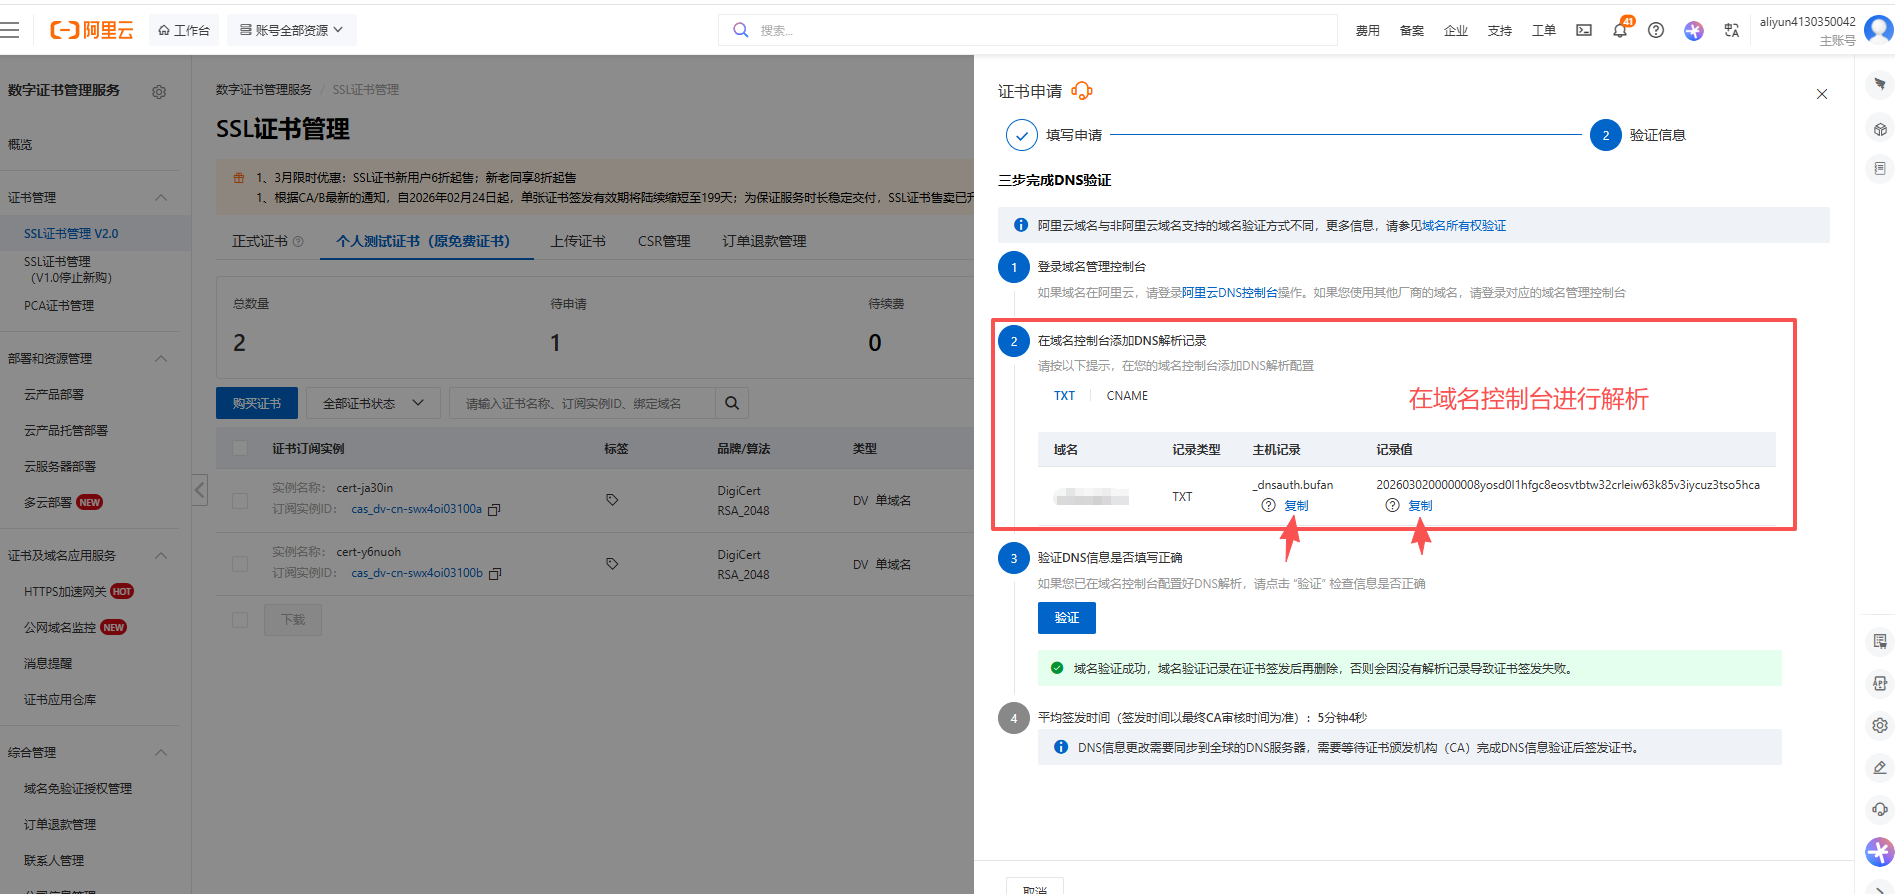Click the blue 验证 button
The width and height of the screenshot is (1895, 894).
[x=1066, y=618]
